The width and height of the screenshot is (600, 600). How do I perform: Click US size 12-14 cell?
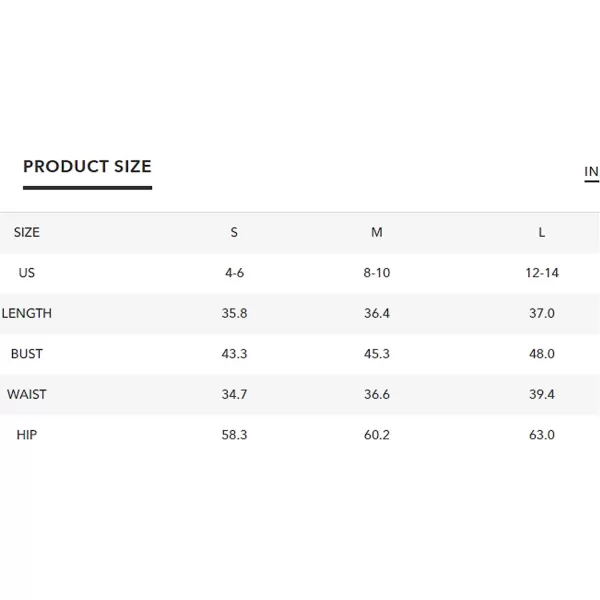tap(542, 273)
